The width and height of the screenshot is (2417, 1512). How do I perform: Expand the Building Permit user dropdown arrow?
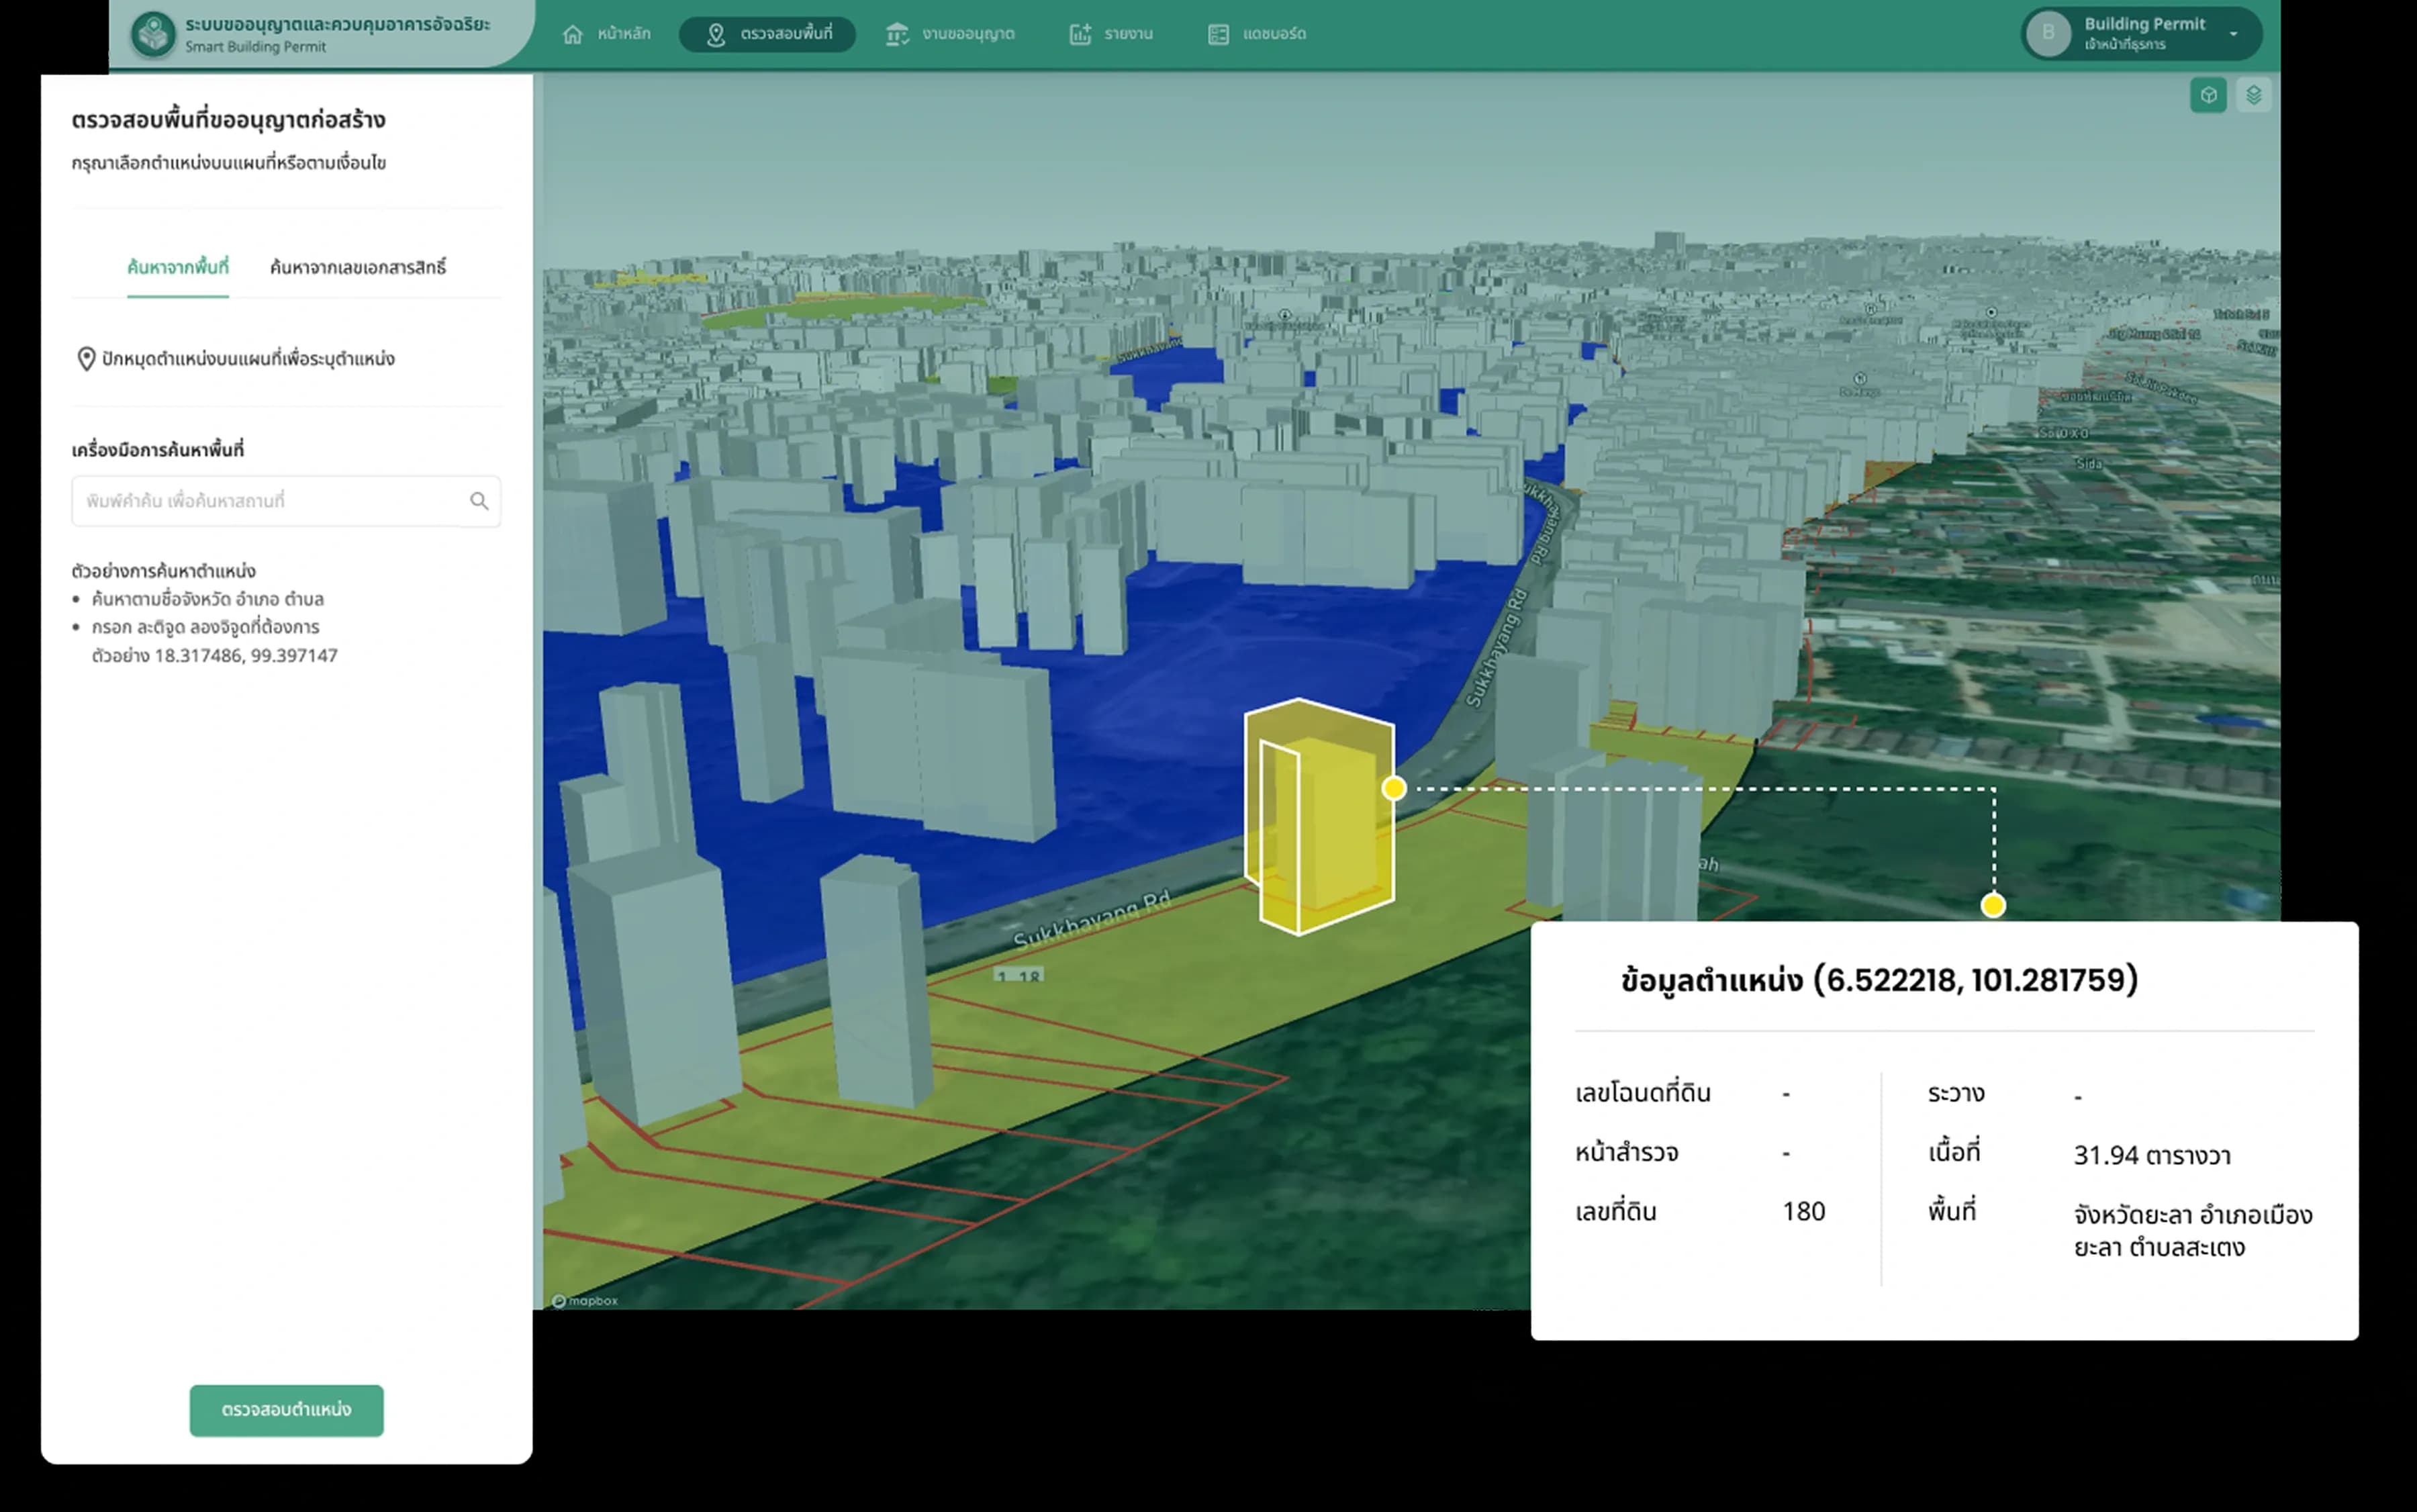click(x=2233, y=34)
